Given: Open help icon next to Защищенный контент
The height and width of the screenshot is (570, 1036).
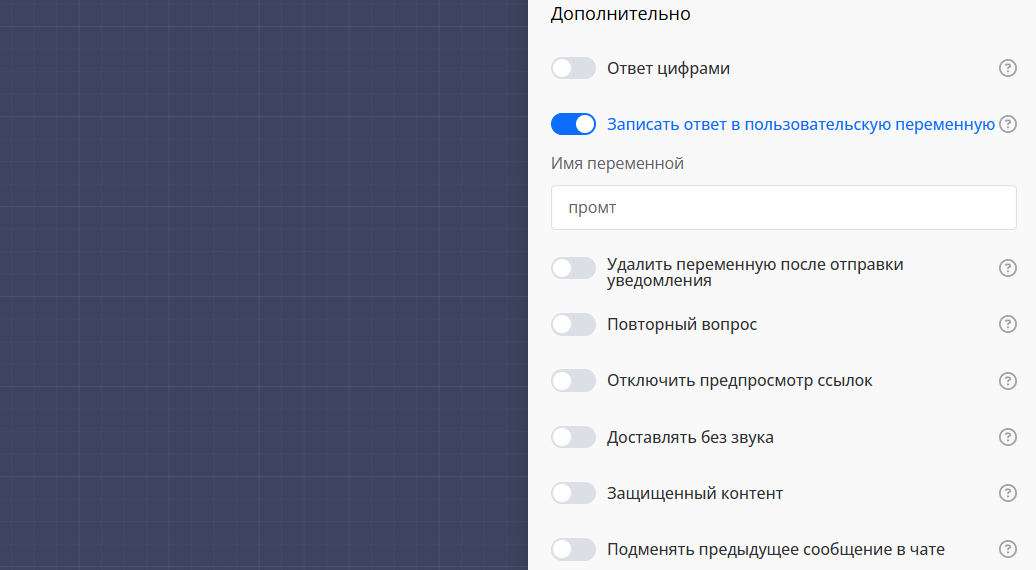Looking at the screenshot, I should coord(1008,493).
